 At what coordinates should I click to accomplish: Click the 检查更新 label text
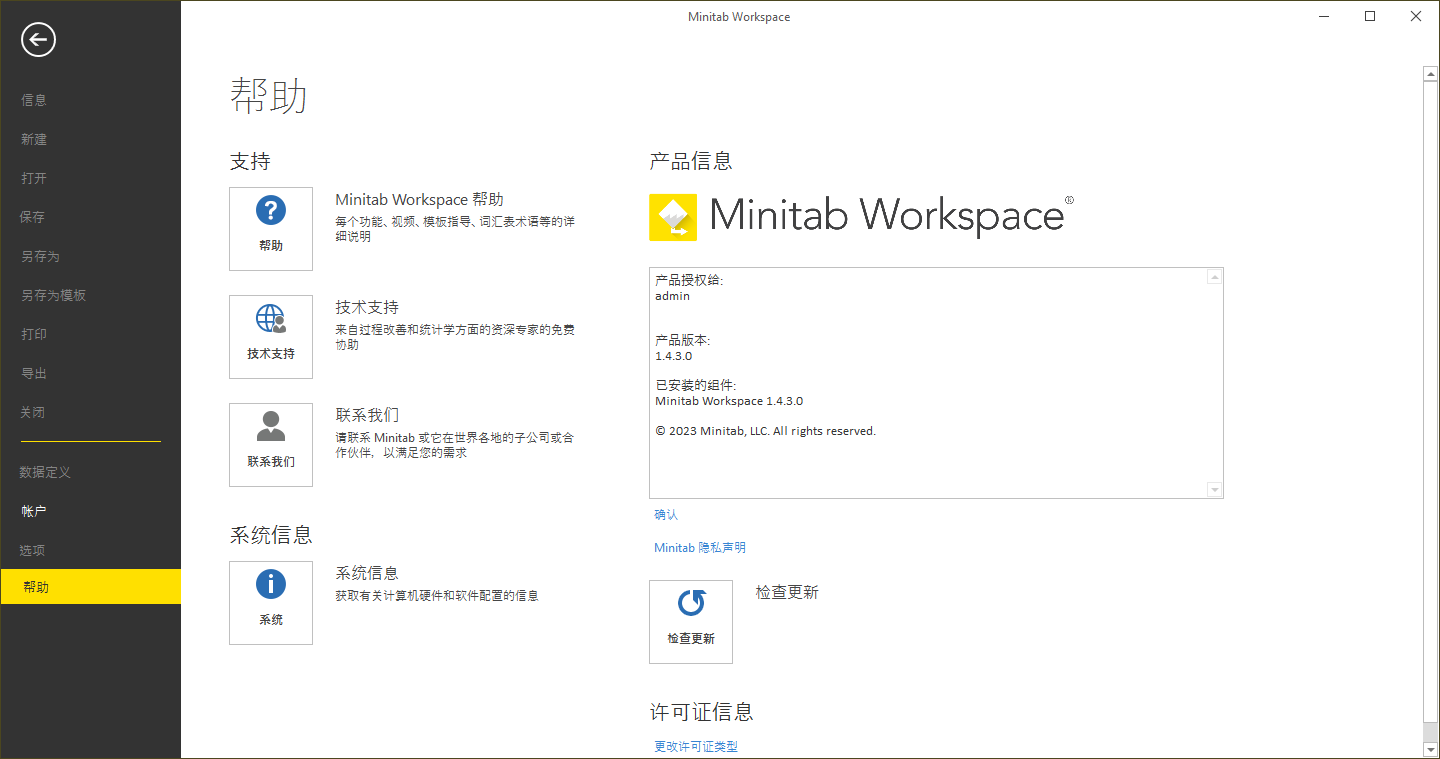coord(787,592)
